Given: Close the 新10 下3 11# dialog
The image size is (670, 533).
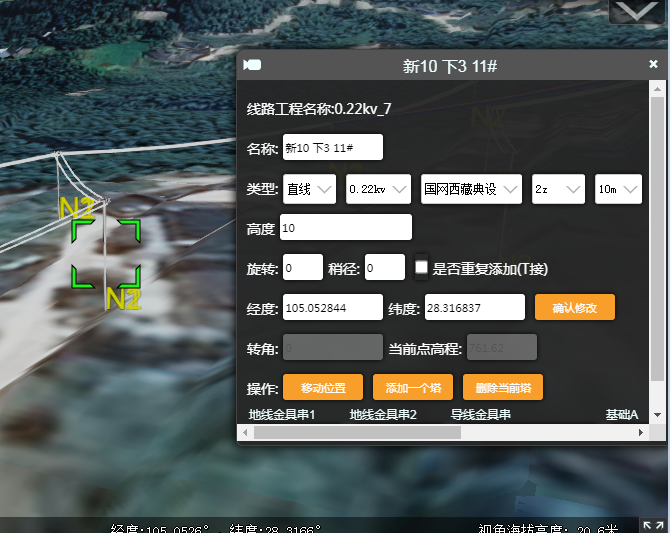Looking at the screenshot, I should [653, 64].
